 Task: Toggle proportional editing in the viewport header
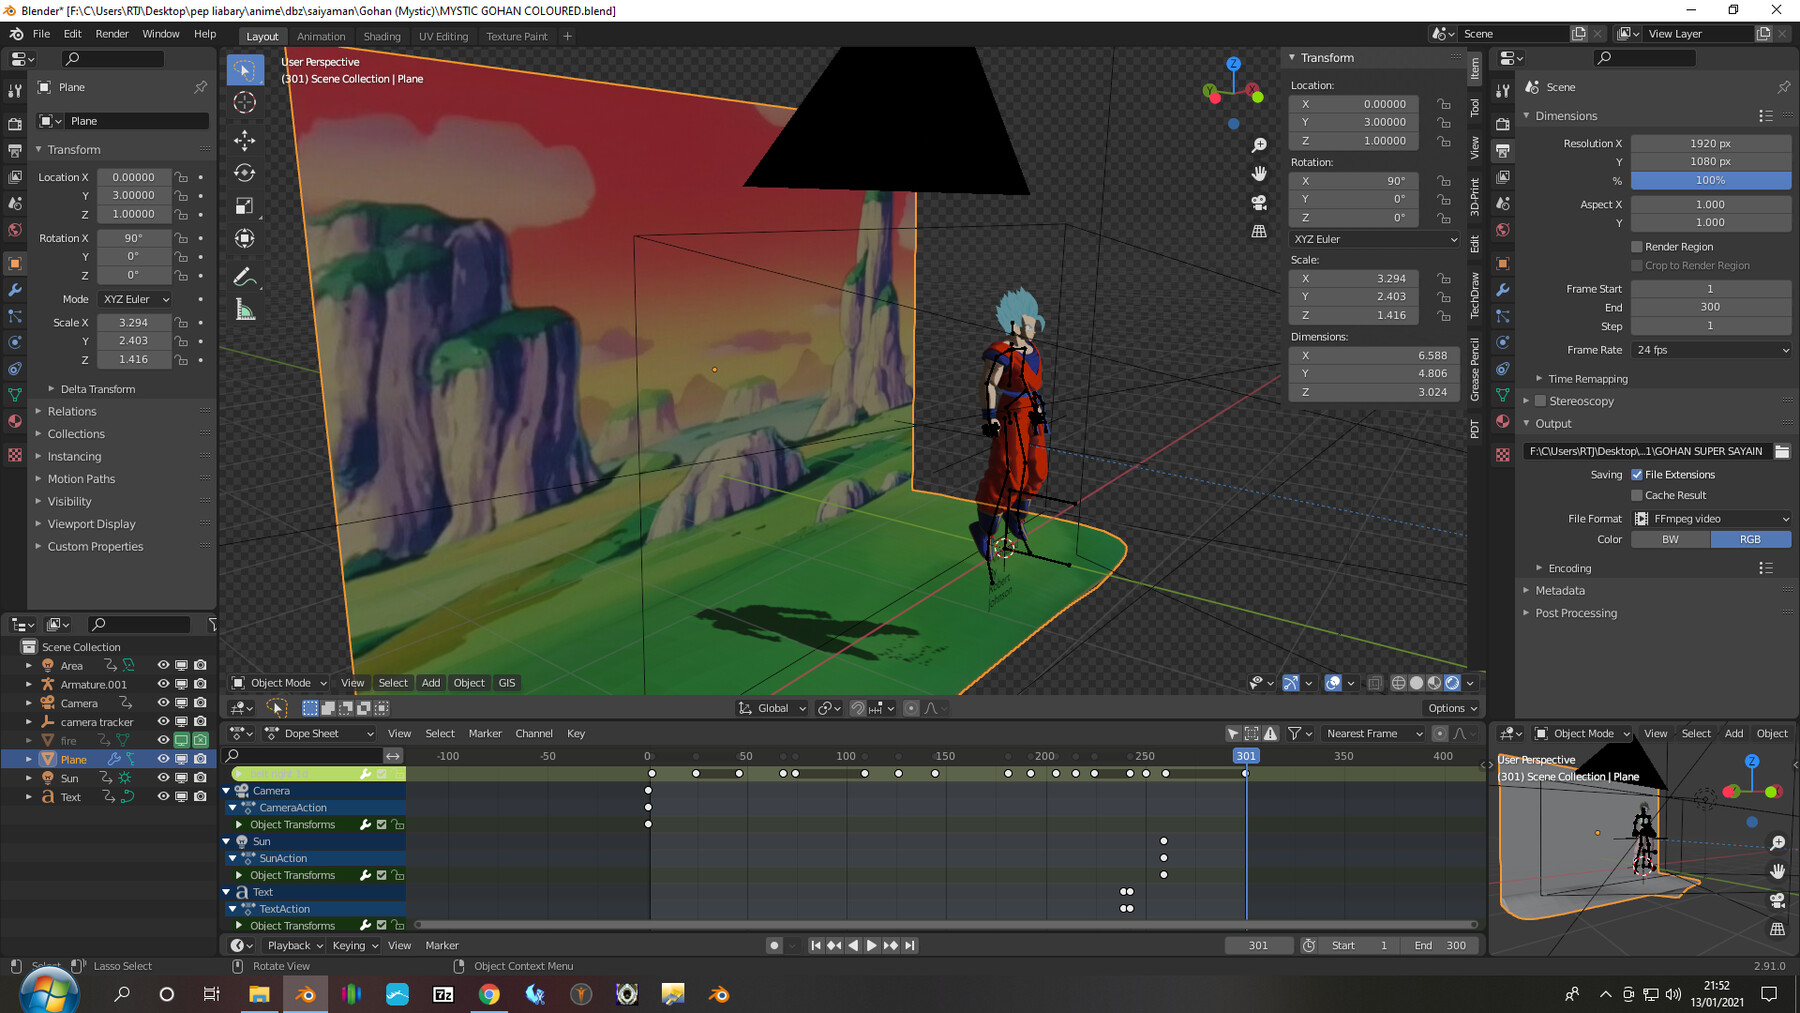(910, 708)
